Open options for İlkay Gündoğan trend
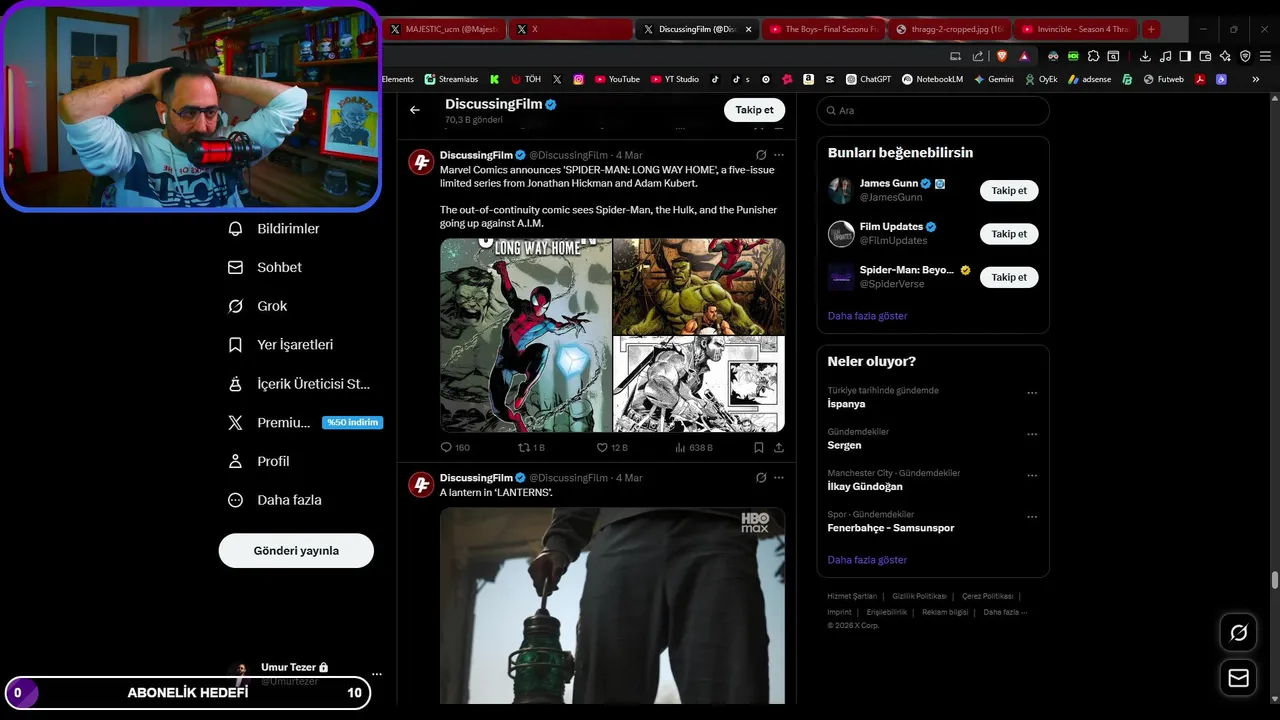The height and width of the screenshot is (720, 1280). click(x=1032, y=475)
